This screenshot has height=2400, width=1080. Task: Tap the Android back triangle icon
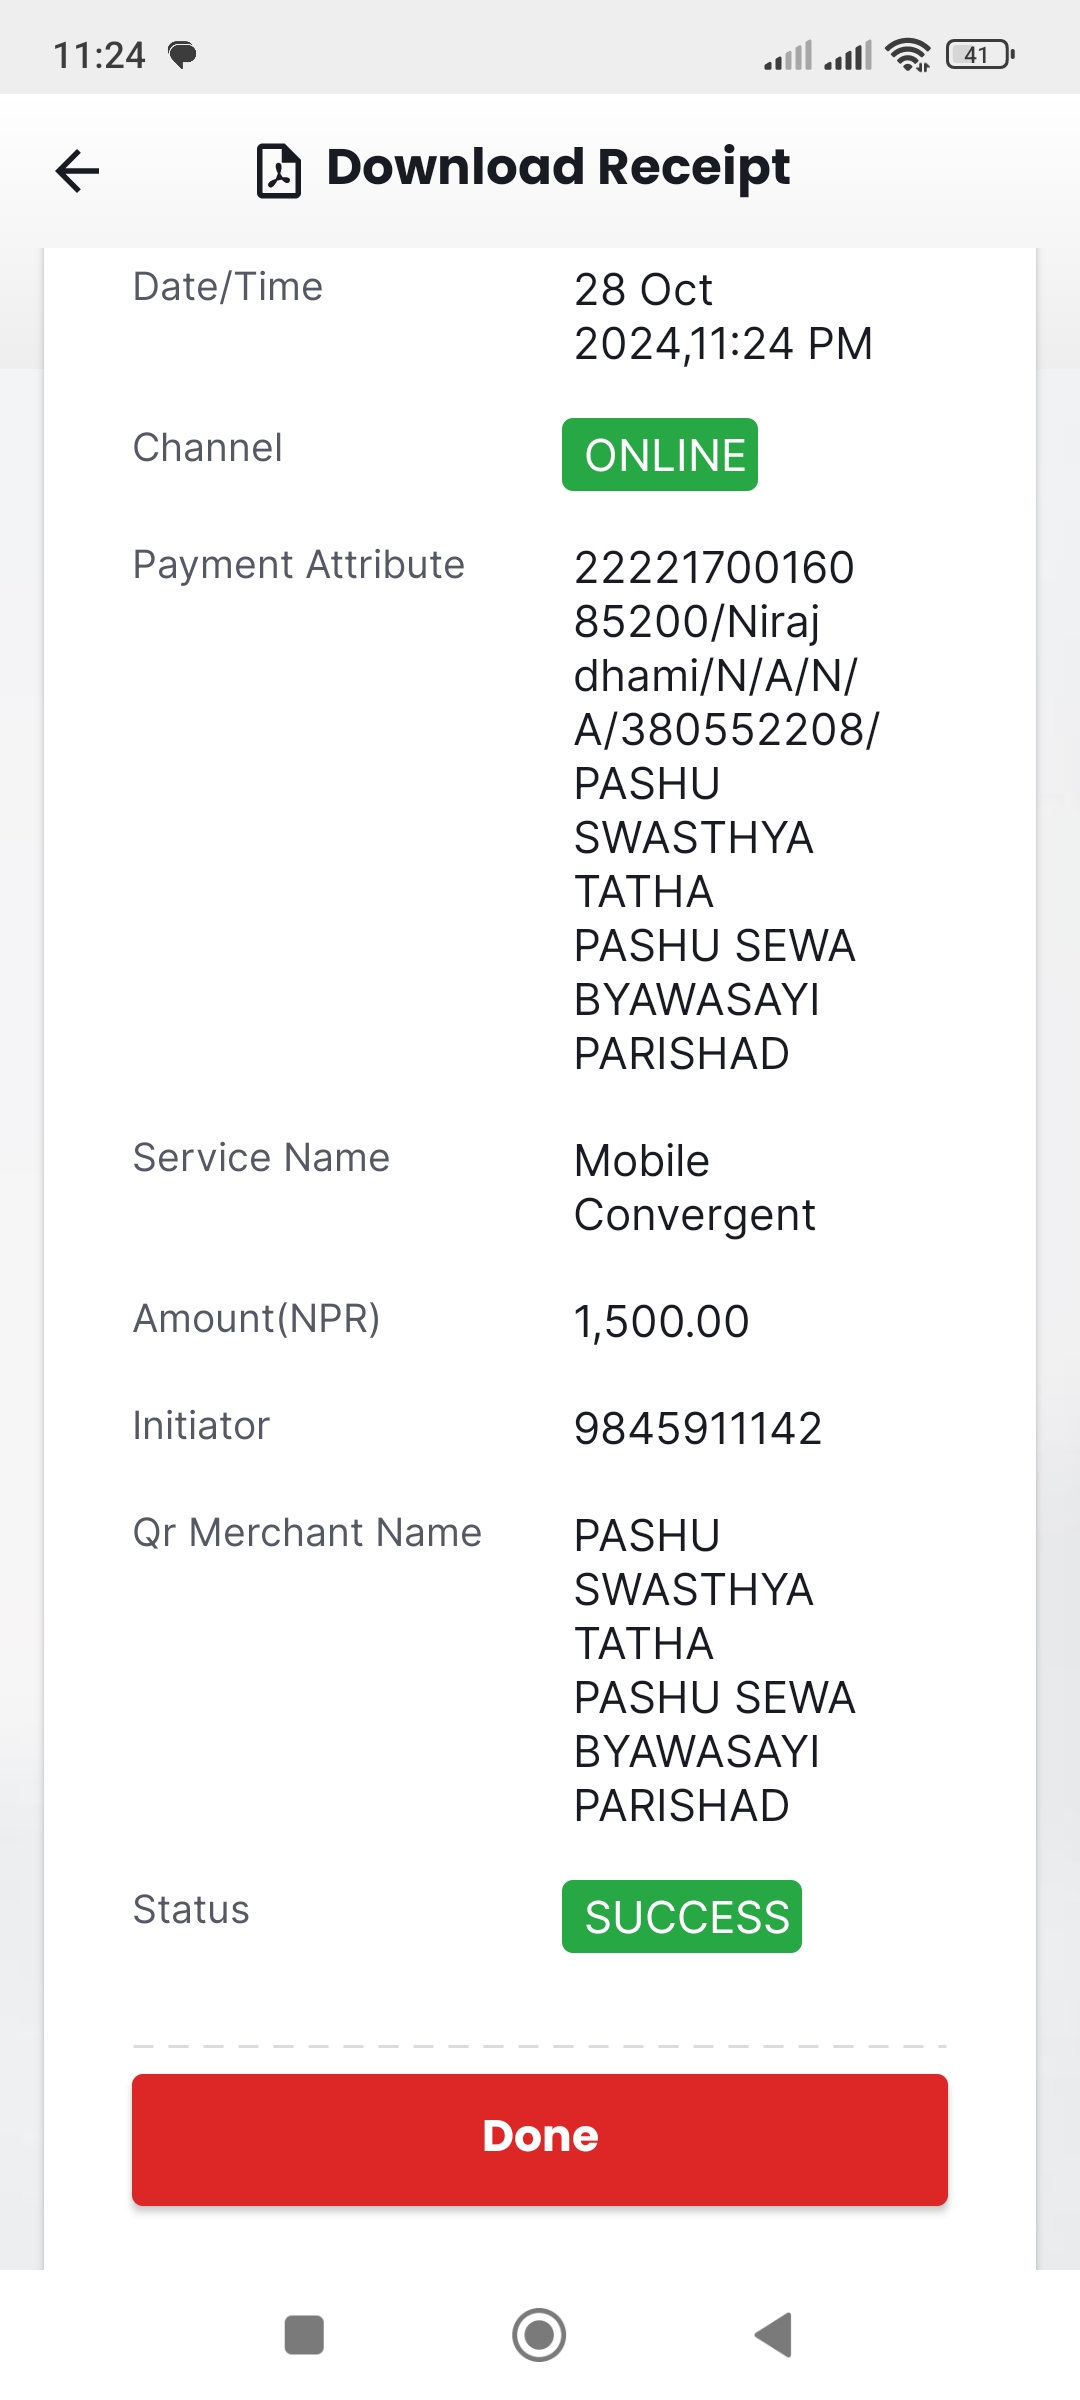coord(774,2335)
